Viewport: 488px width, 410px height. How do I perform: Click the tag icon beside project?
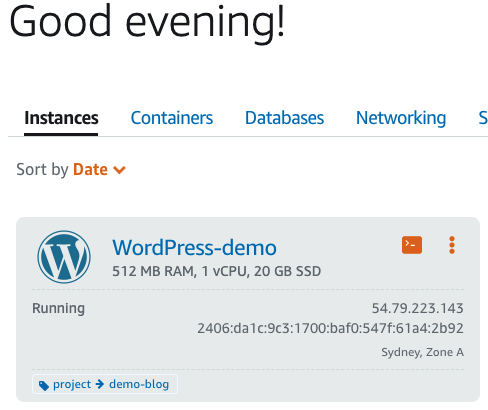[x=44, y=385]
